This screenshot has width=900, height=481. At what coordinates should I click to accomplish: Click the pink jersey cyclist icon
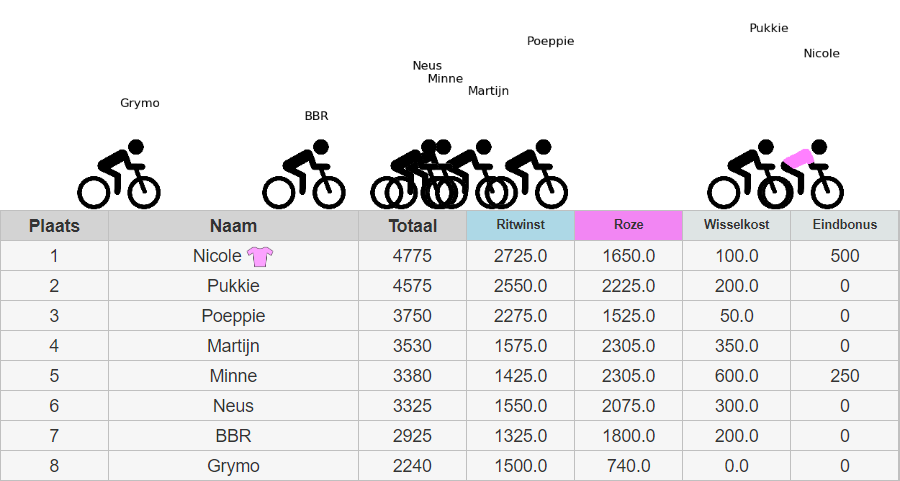(x=802, y=174)
